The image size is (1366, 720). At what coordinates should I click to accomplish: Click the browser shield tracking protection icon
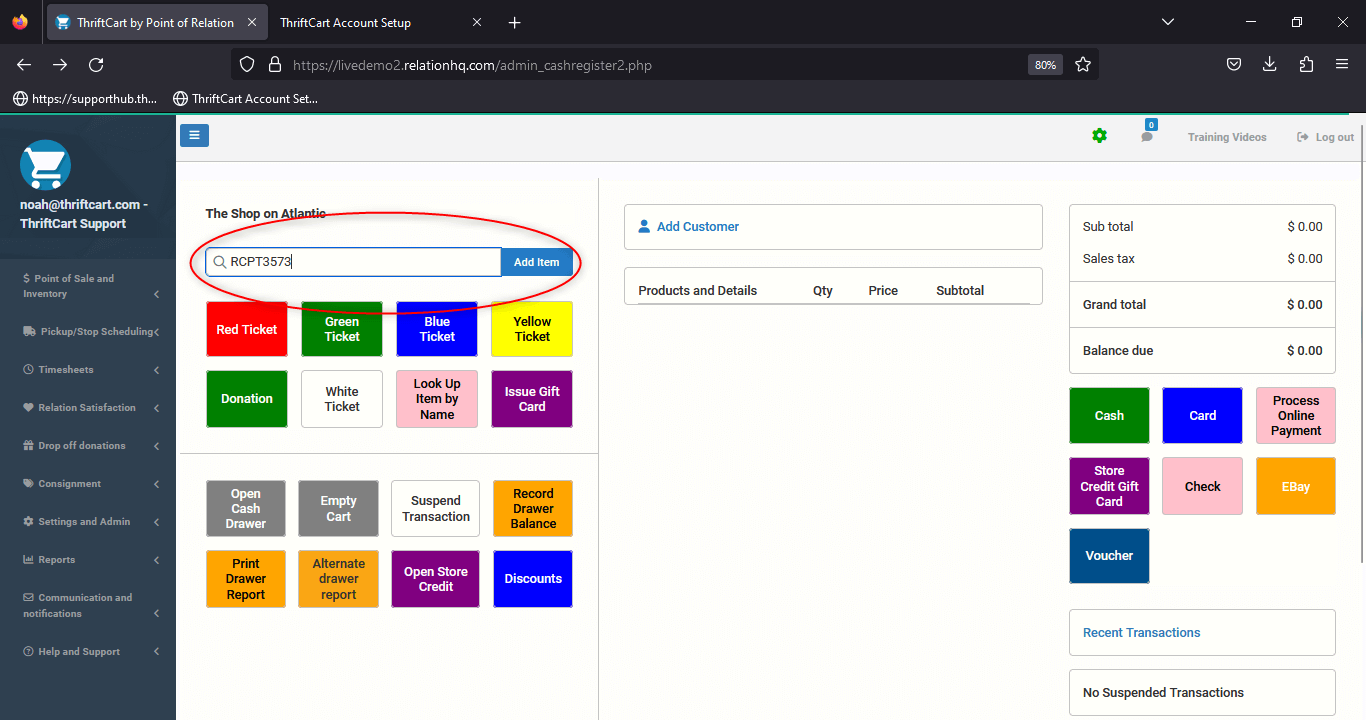[246, 64]
